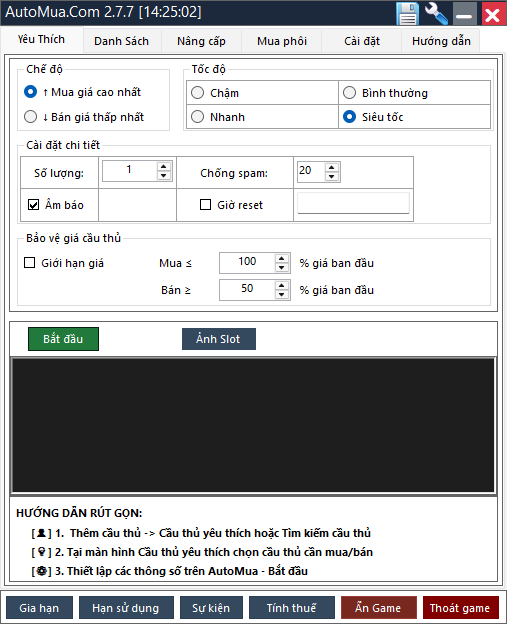Raise the Mua ≤ percentage
This screenshot has height=624, width=507.
click(282, 258)
